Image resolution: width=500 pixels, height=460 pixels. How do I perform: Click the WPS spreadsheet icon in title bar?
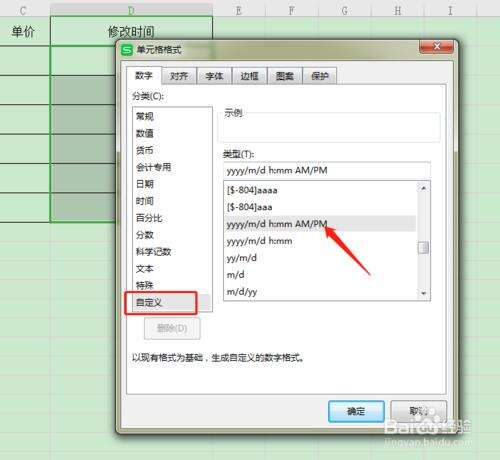(x=127, y=50)
